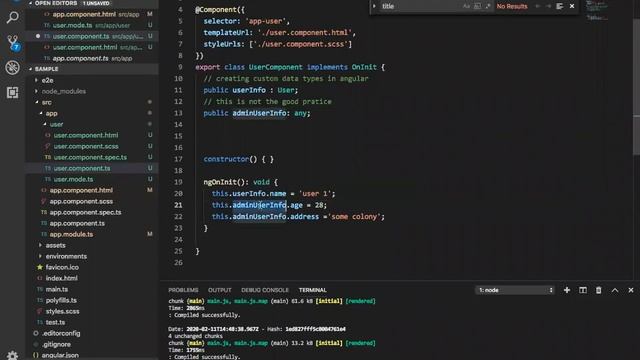Viewport: 640px width, 360px height.
Task: Open app.component.spec.ts file
Action: point(85,212)
